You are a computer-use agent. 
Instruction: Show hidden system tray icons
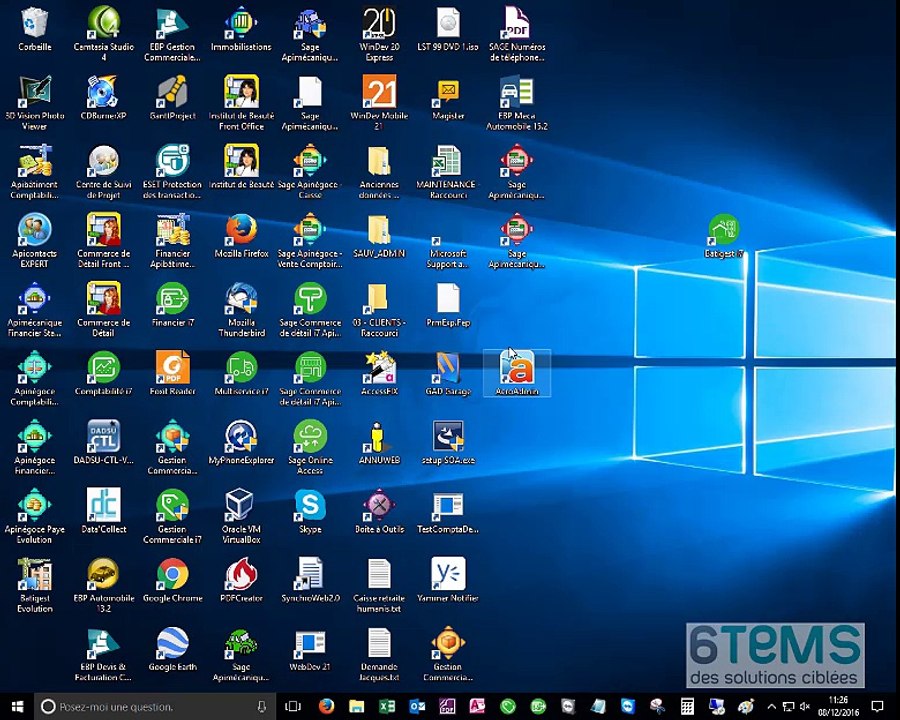(x=771, y=706)
